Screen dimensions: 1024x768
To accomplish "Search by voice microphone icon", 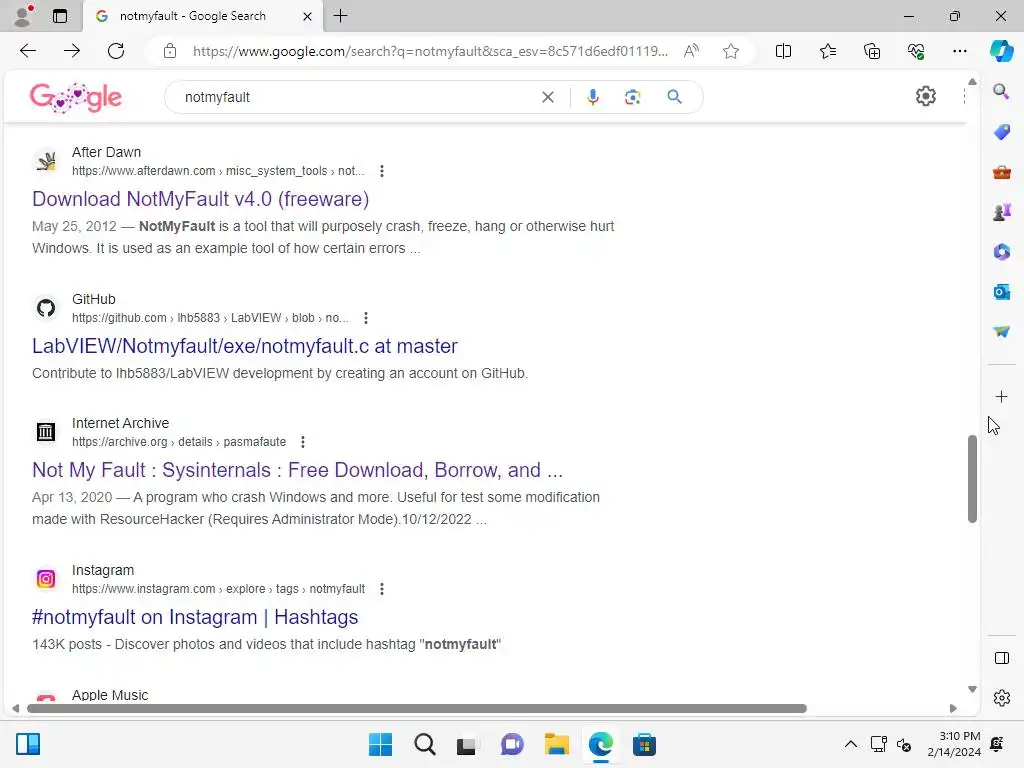I will pyautogui.click(x=592, y=97).
